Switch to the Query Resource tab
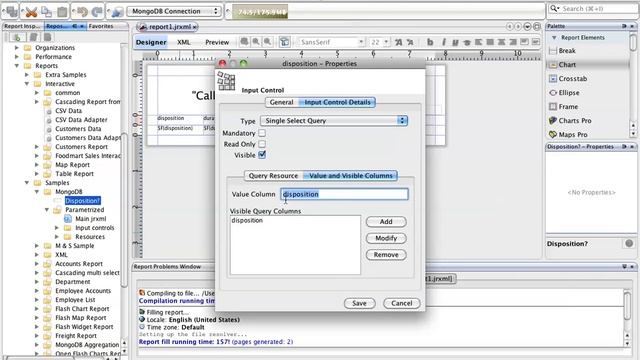The height and width of the screenshot is (360, 640). tap(273, 176)
